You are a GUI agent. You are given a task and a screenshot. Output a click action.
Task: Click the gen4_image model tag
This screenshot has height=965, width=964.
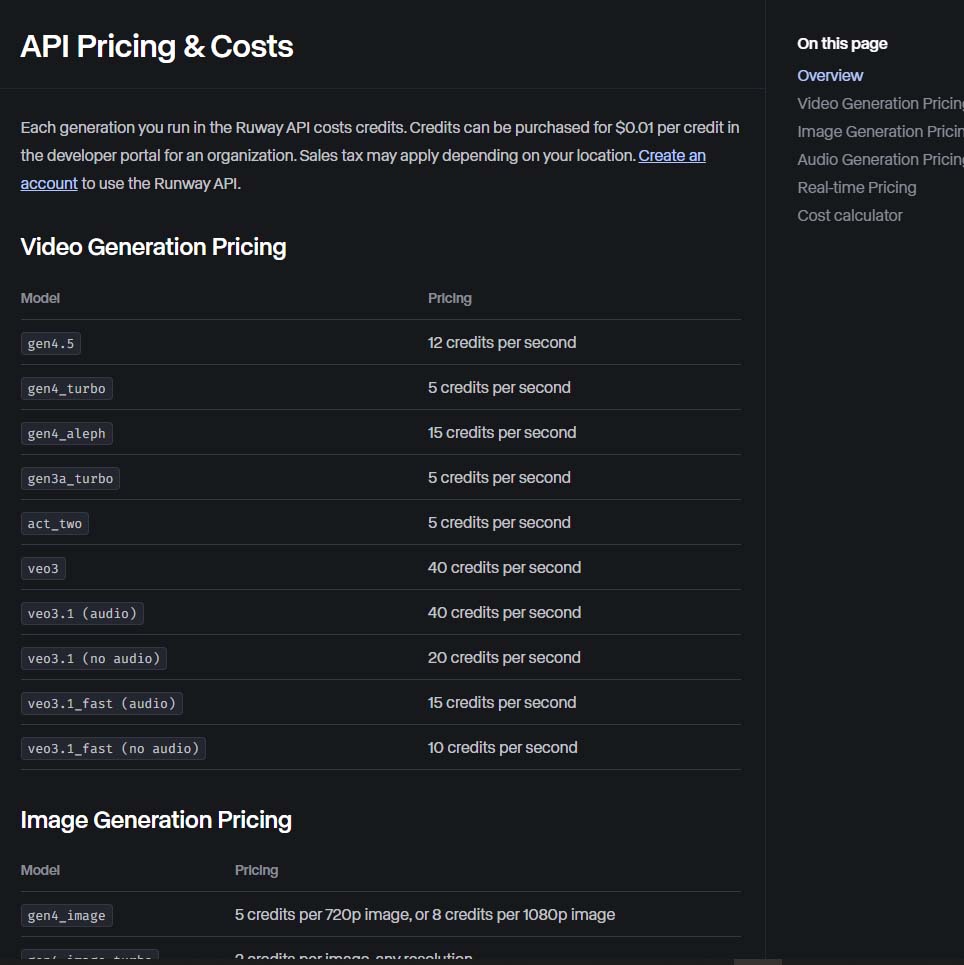pyautogui.click(x=66, y=915)
